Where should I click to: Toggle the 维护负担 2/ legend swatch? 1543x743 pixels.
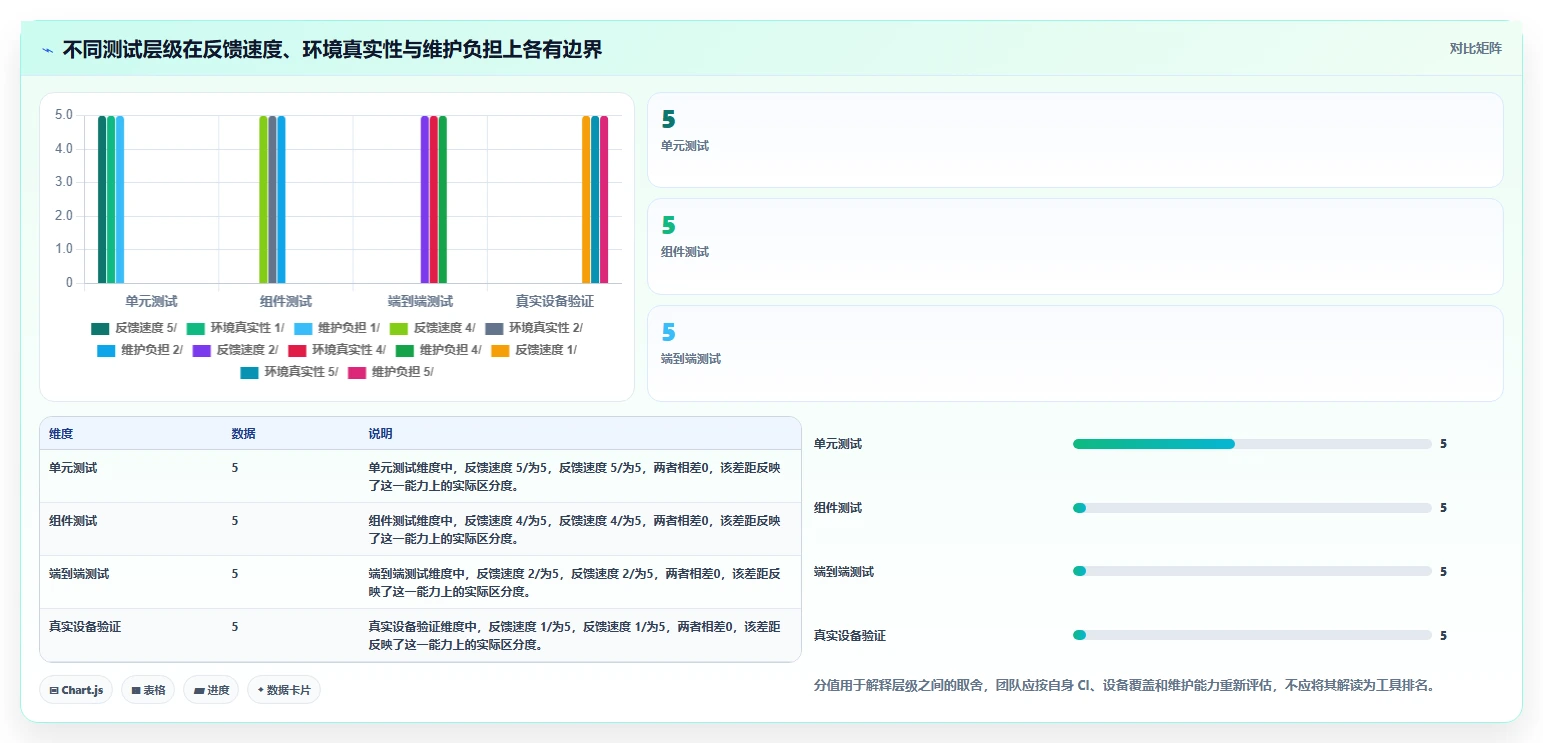(106, 350)
